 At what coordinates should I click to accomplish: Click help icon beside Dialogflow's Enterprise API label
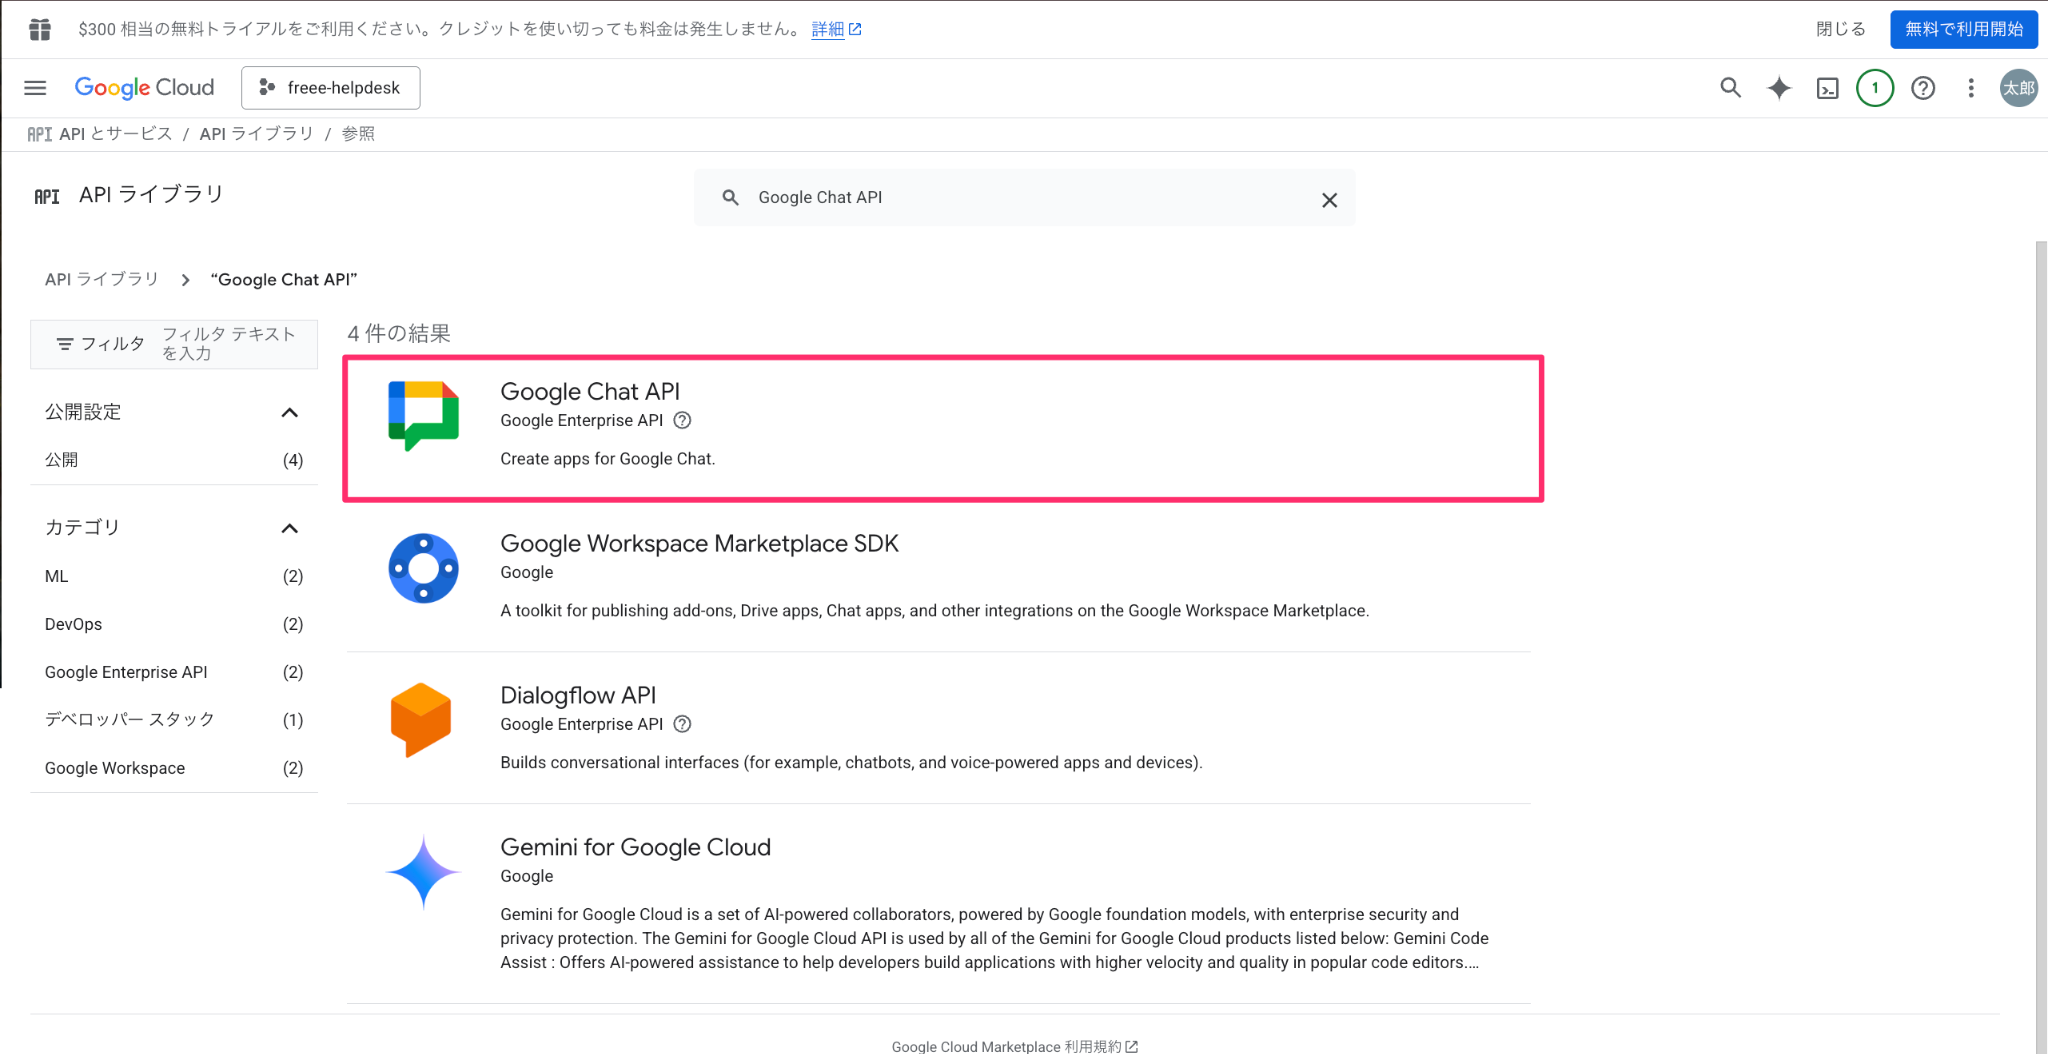[682, 724]
